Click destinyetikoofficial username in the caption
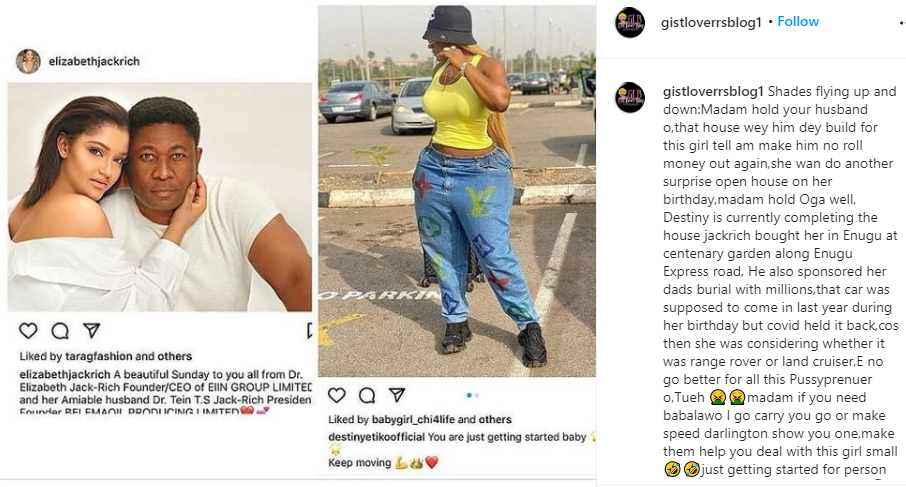This screenshot has height=487, width=906. [377, 437]
